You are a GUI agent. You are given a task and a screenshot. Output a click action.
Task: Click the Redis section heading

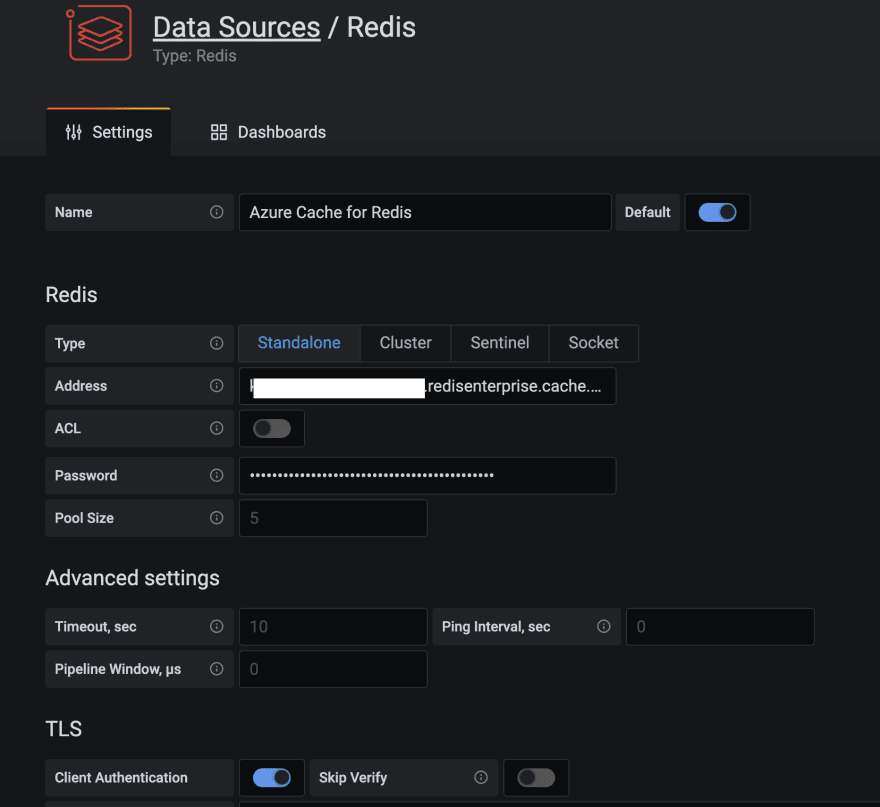71,295
